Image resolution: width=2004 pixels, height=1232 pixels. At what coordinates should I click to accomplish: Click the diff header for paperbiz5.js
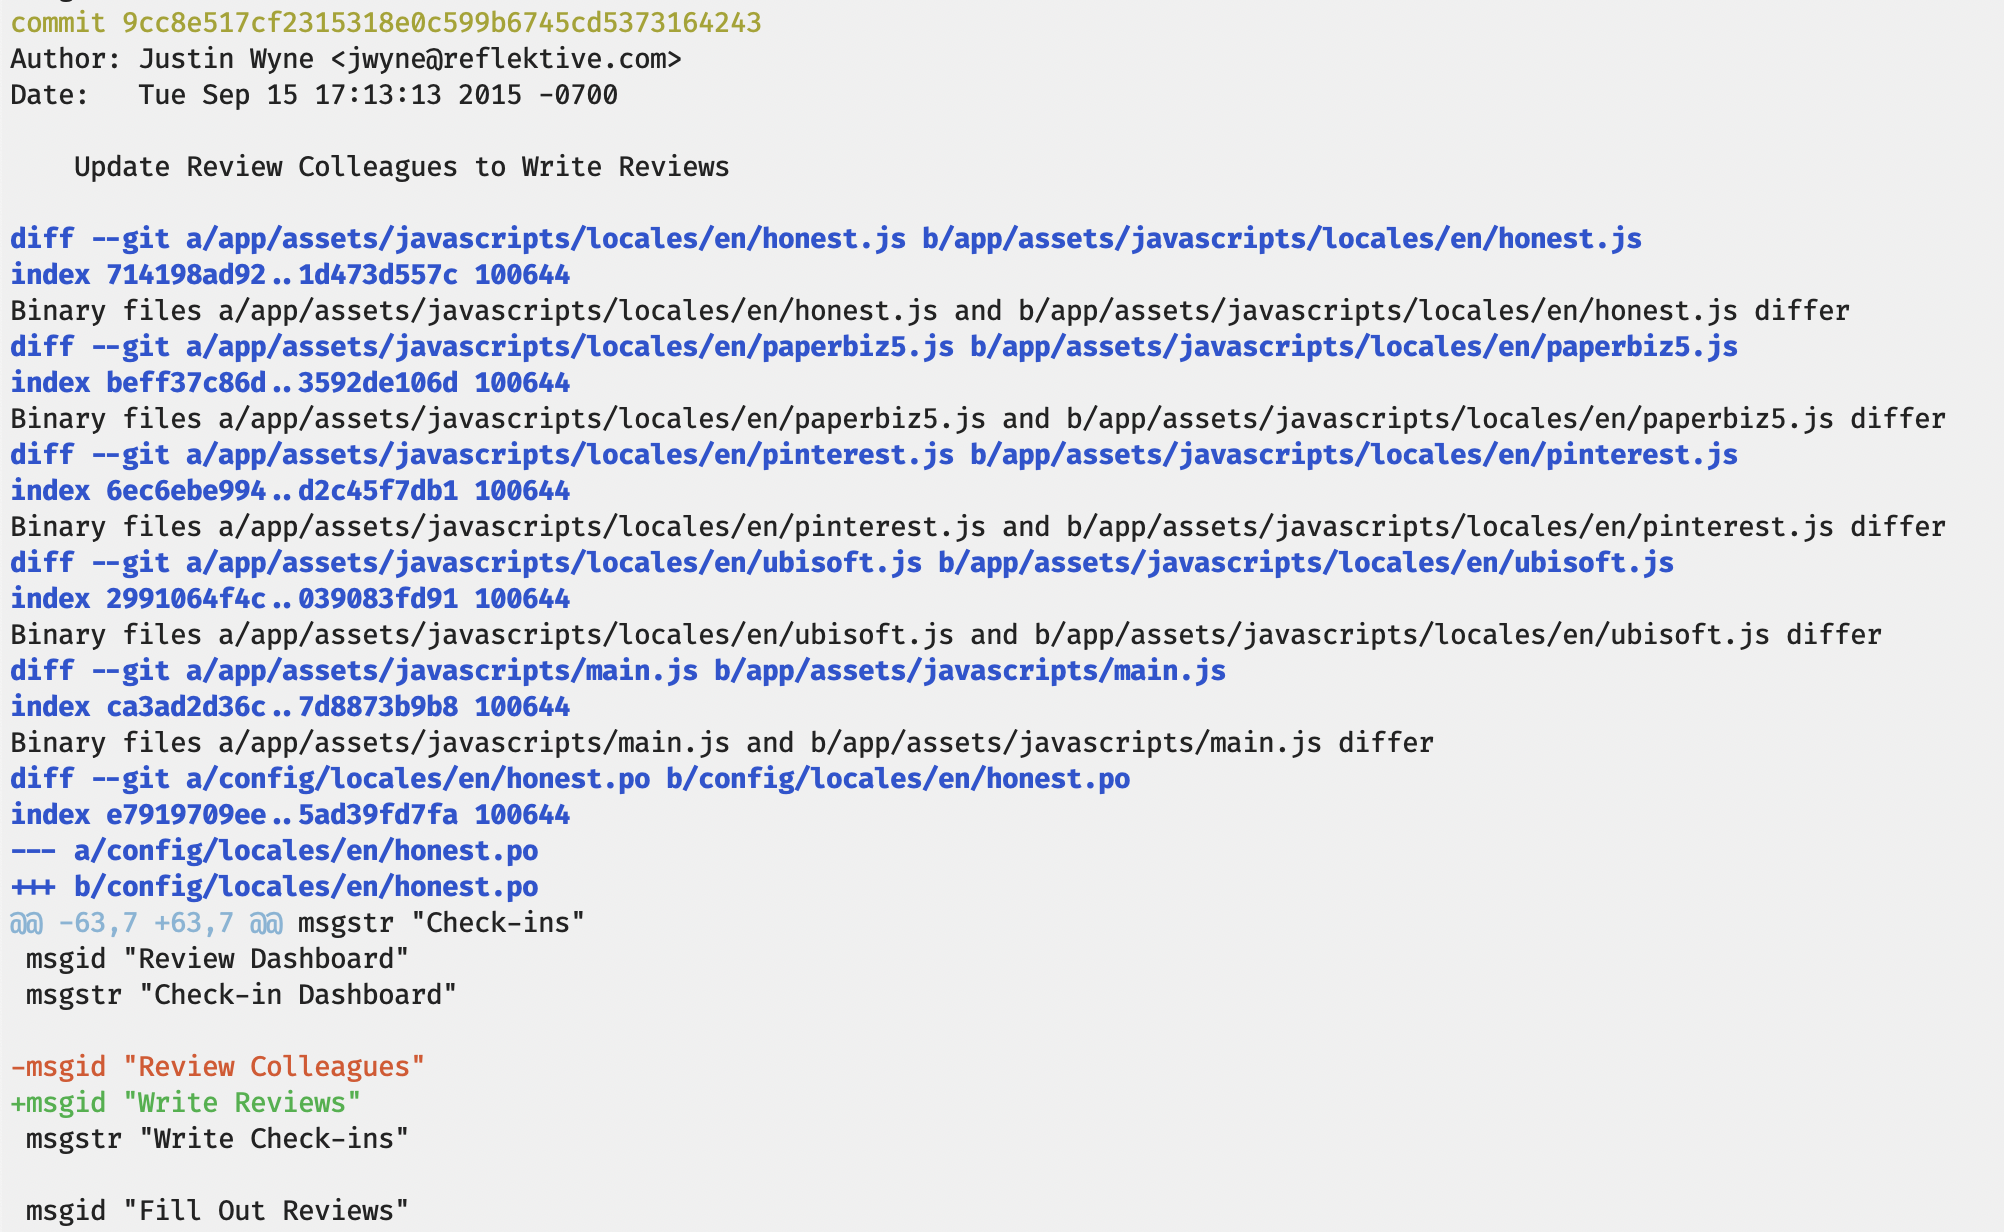coord(873,347)
